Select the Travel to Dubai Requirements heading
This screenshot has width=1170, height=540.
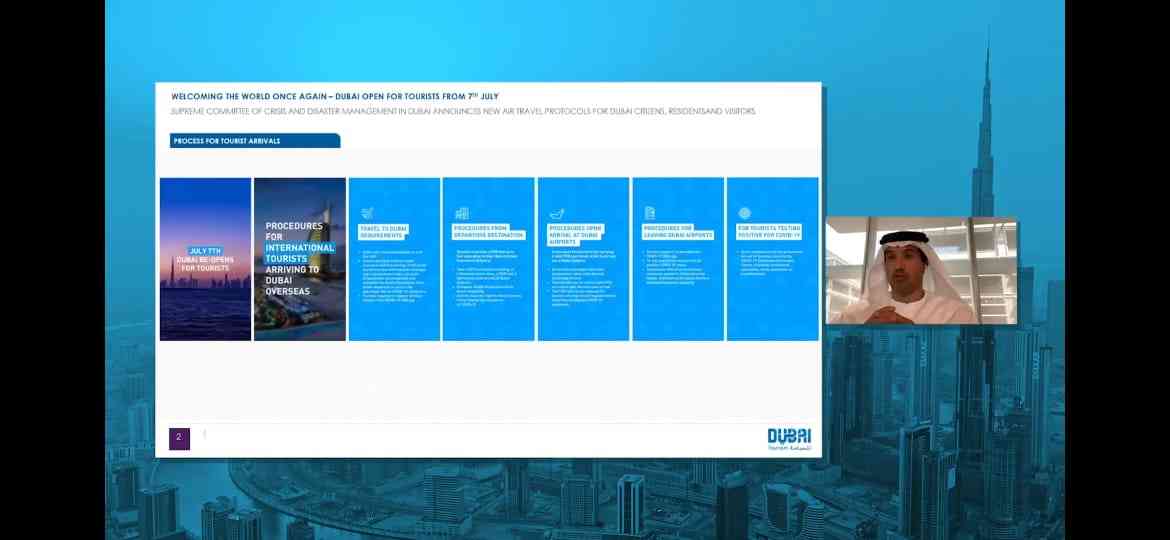(x=384, y=232)
